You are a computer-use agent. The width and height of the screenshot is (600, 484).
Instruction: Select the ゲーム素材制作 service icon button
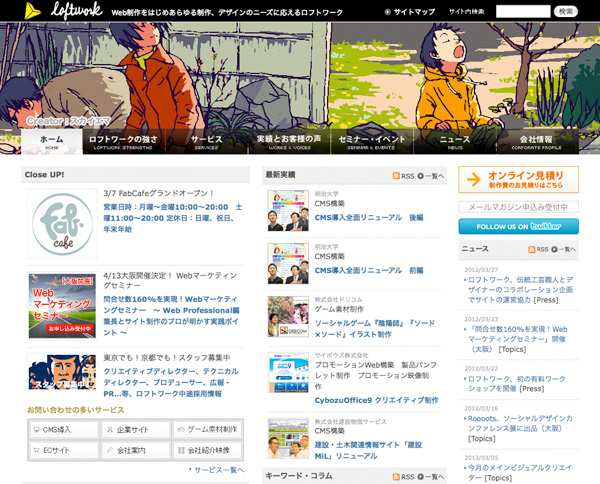206,429
